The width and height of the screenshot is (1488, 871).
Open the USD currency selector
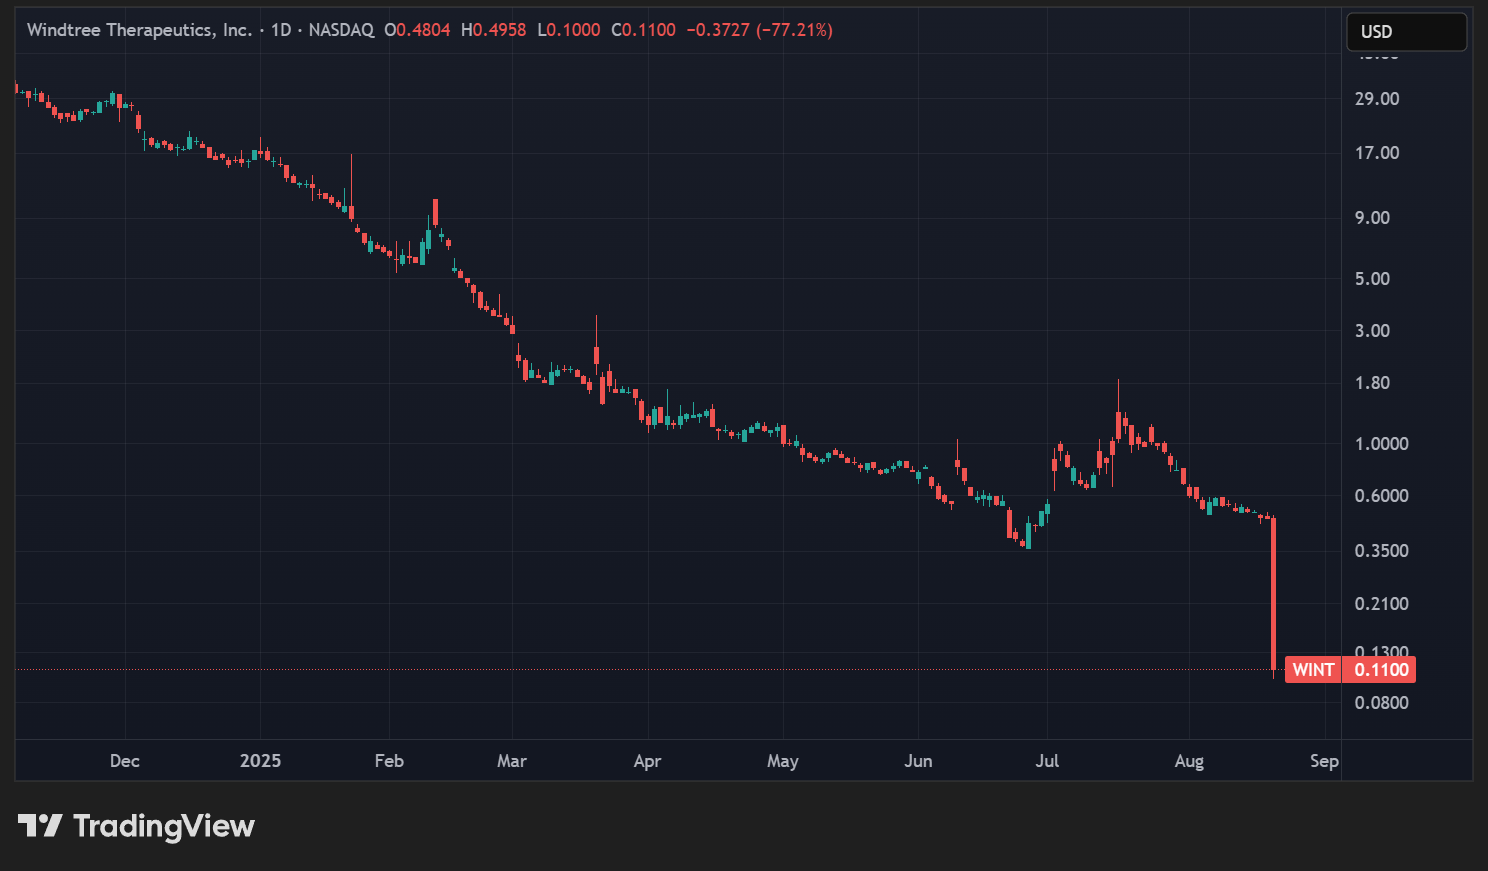tap(1406, 32)
